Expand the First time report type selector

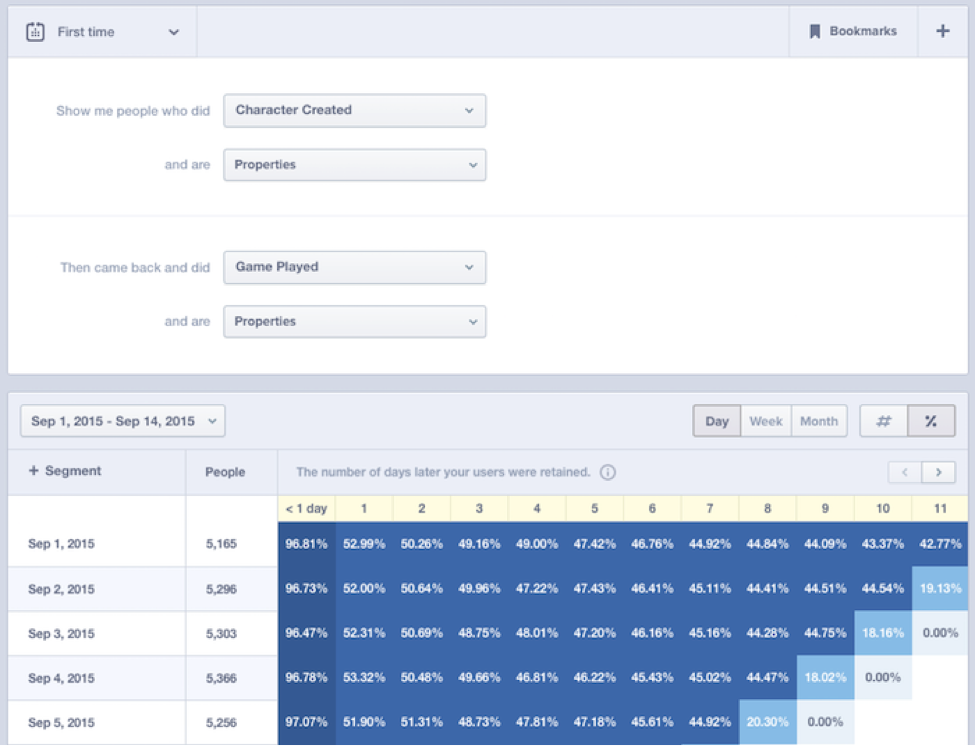[x=174, y=31]
